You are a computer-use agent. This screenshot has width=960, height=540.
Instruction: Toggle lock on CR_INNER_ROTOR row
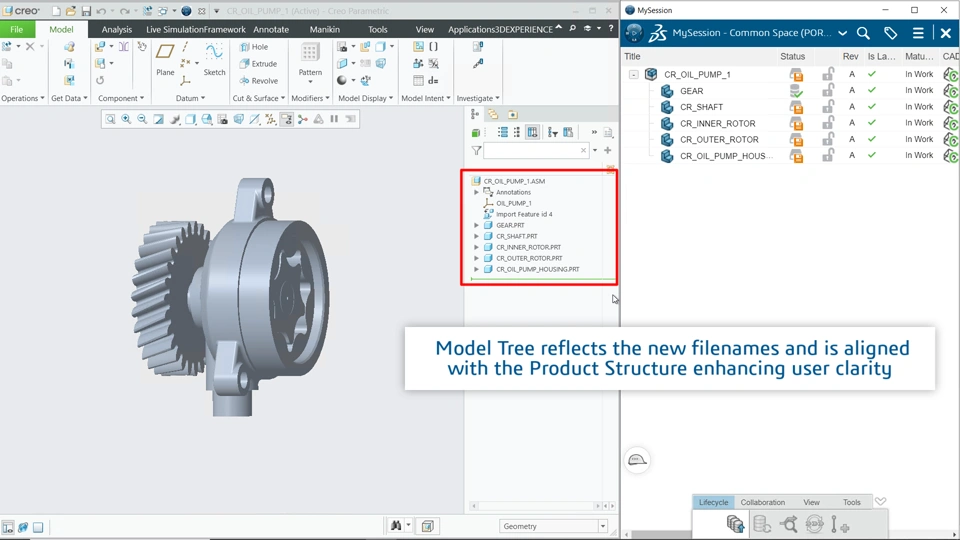828,122
